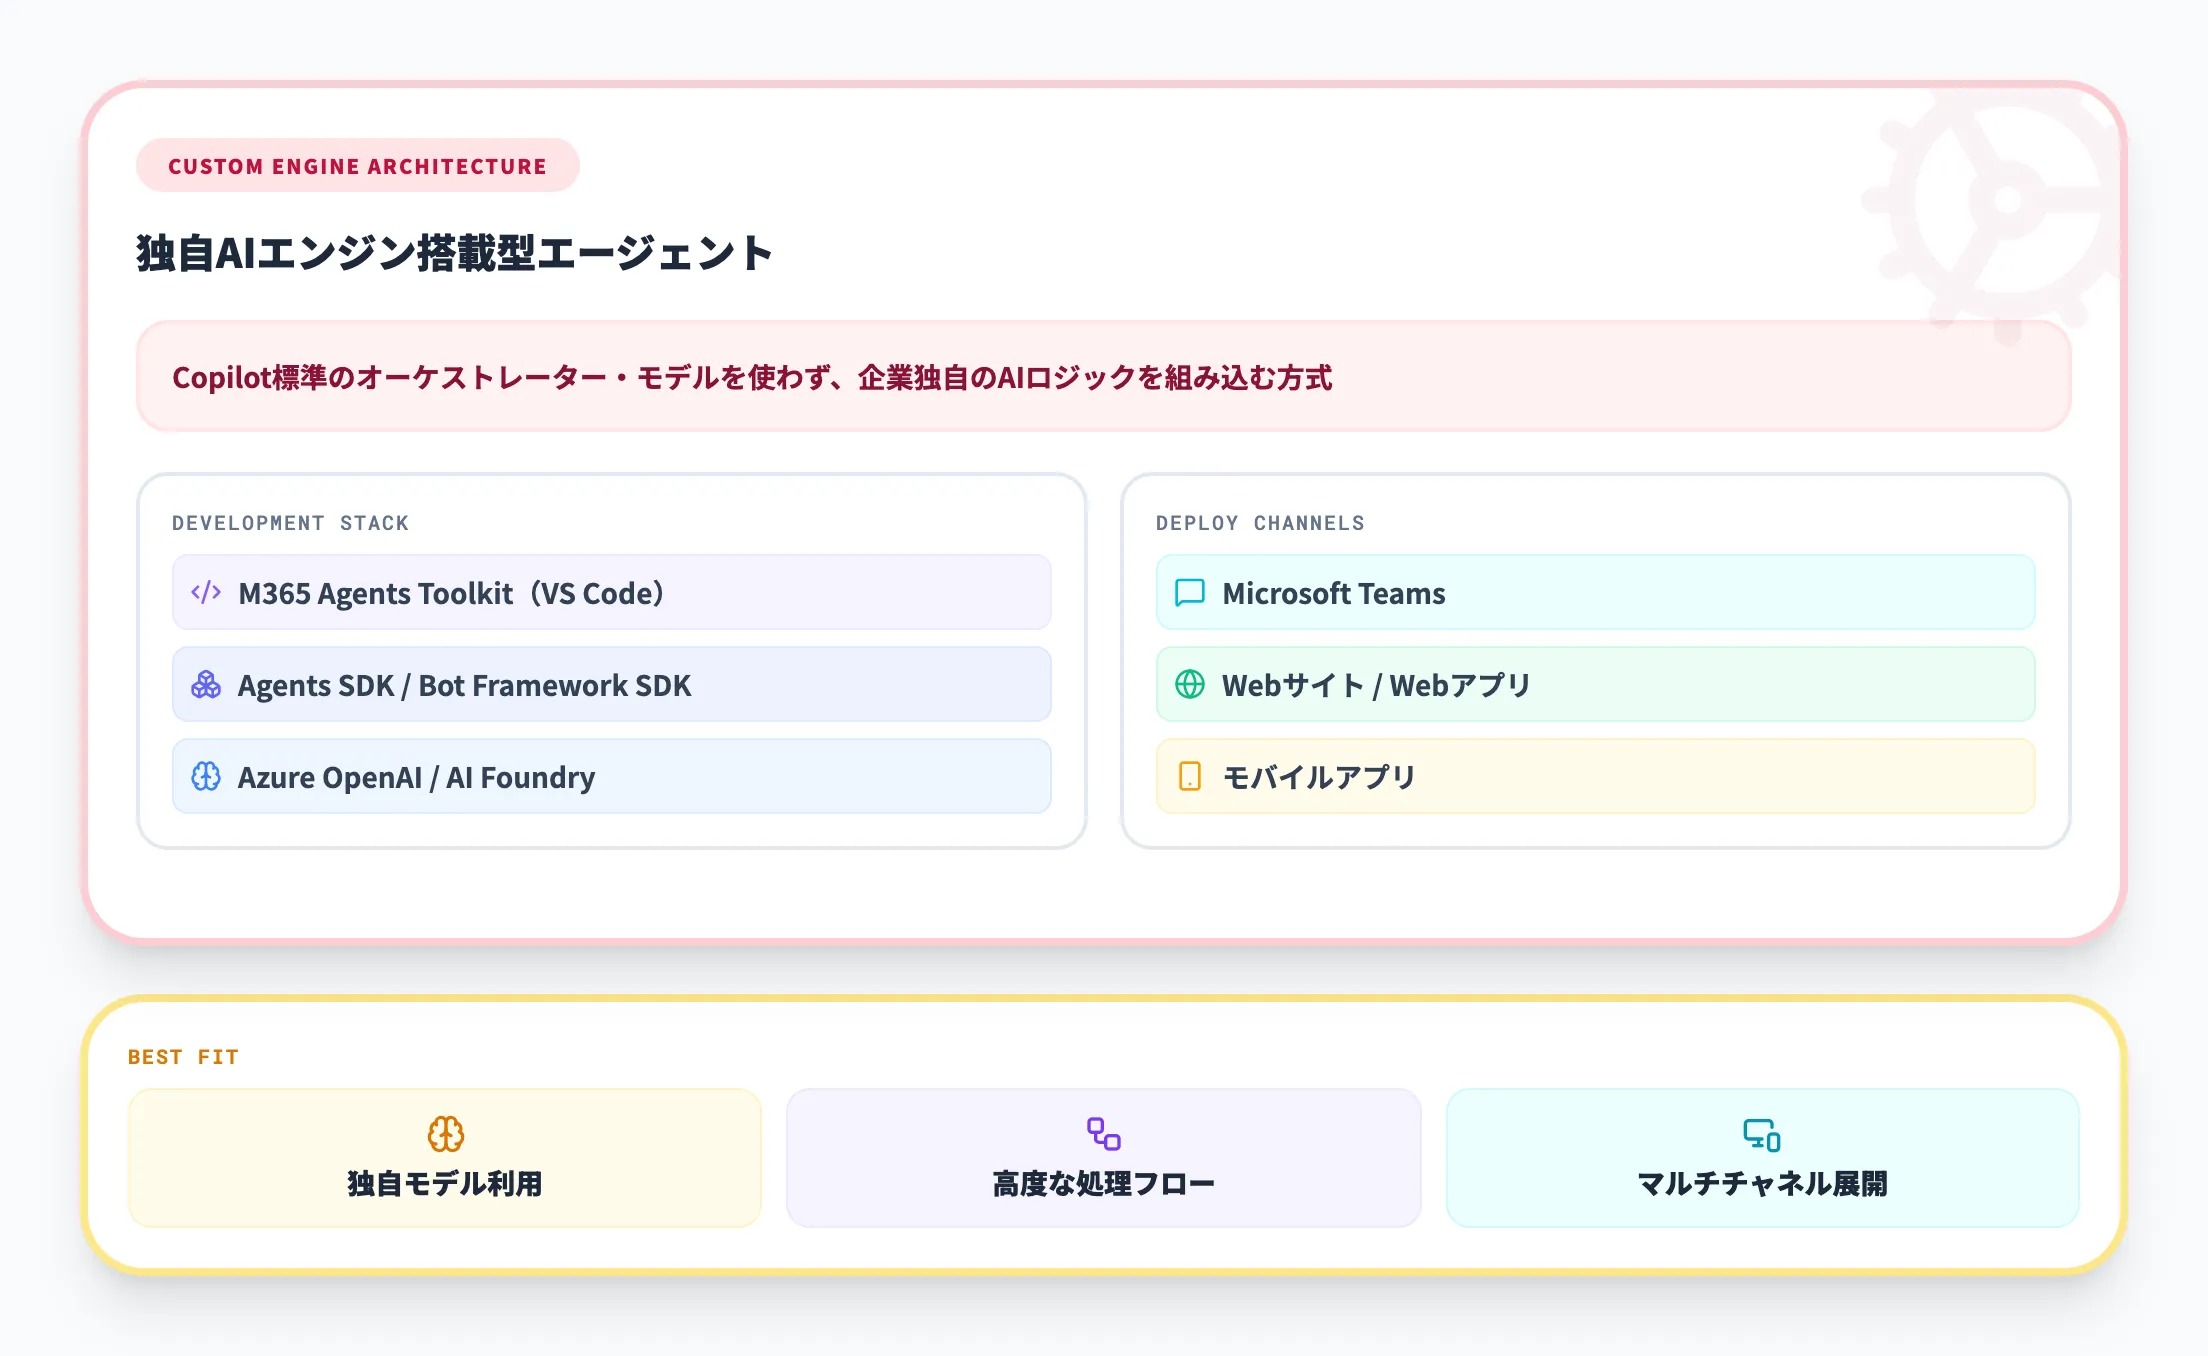Click the 独自AIエンジン搭載型エージェント heading
The height and width of the screenshot is (1356, 2208).
click(455, 253)
